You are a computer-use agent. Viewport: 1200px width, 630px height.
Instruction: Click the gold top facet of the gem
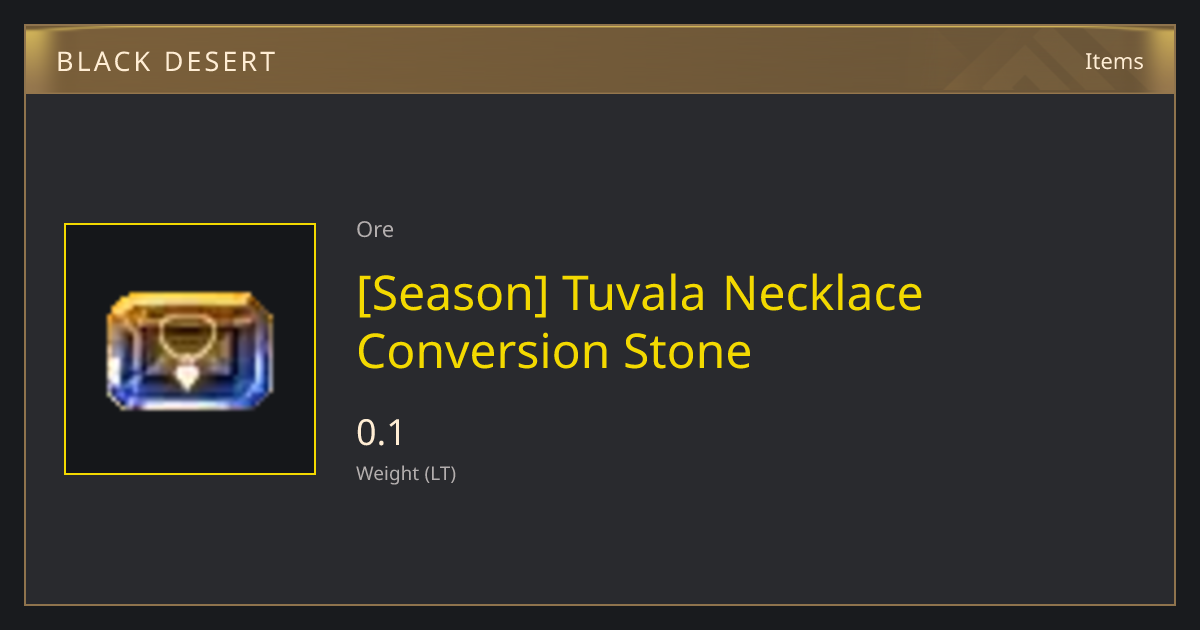[190, 302]
